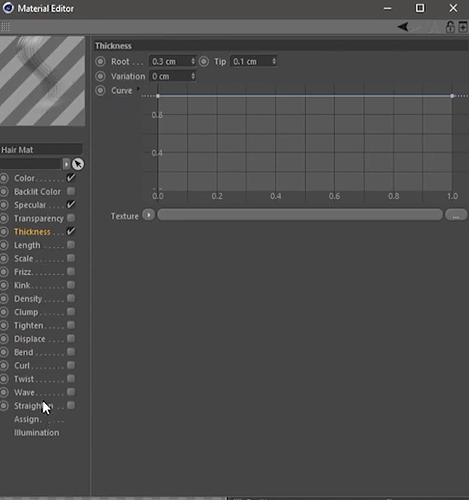
Task: Click the Tip keyframe circle icon
Action: point(204,62)
